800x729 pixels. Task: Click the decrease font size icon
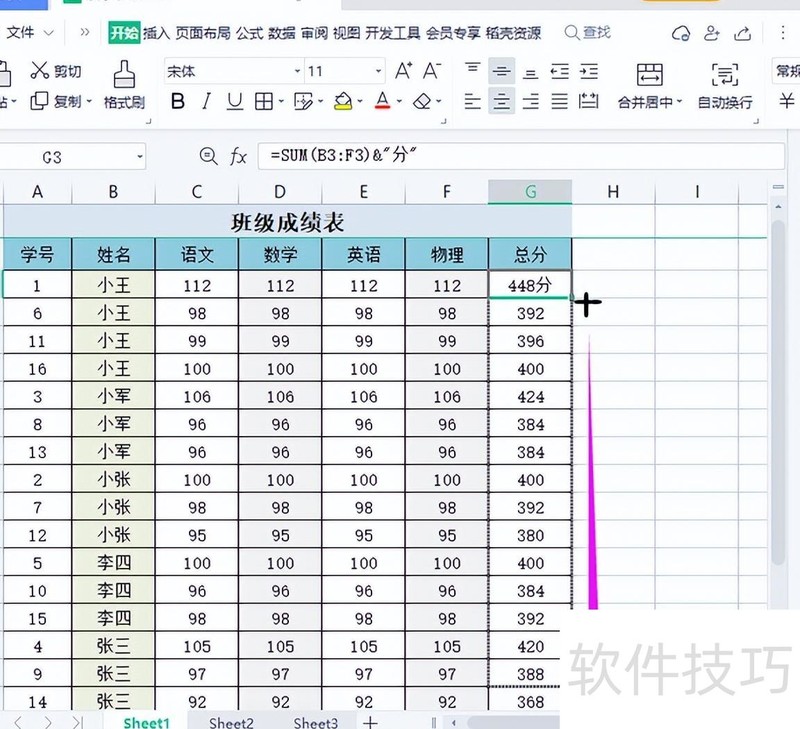[431, 71]
